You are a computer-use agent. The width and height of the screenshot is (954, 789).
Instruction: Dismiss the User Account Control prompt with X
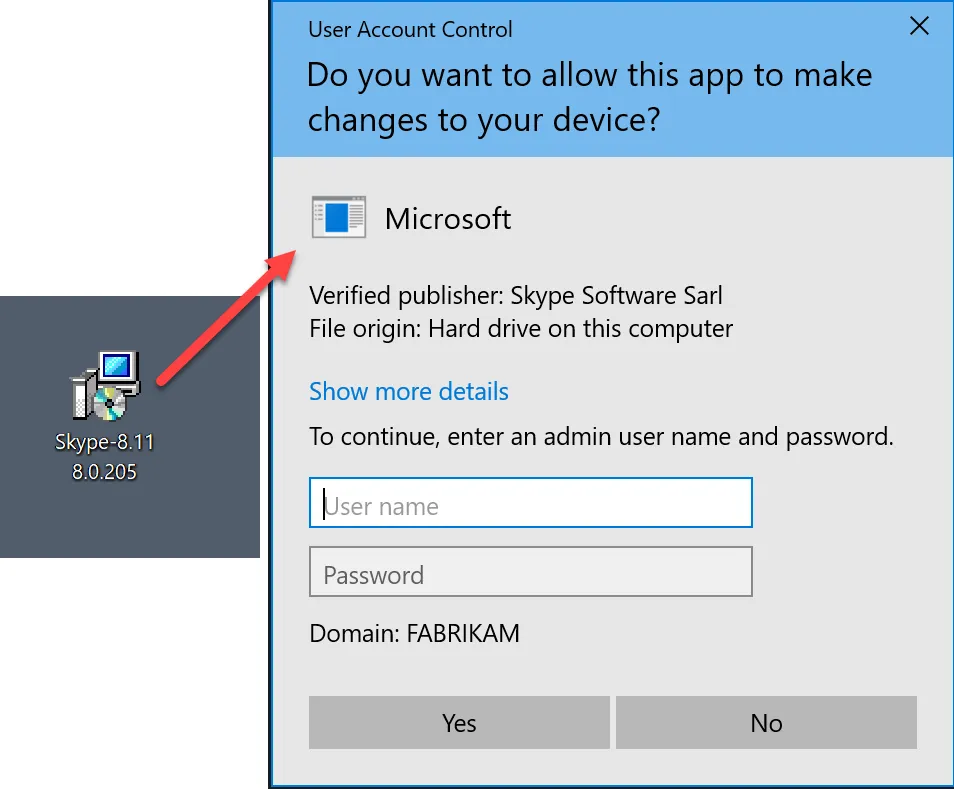919,26
